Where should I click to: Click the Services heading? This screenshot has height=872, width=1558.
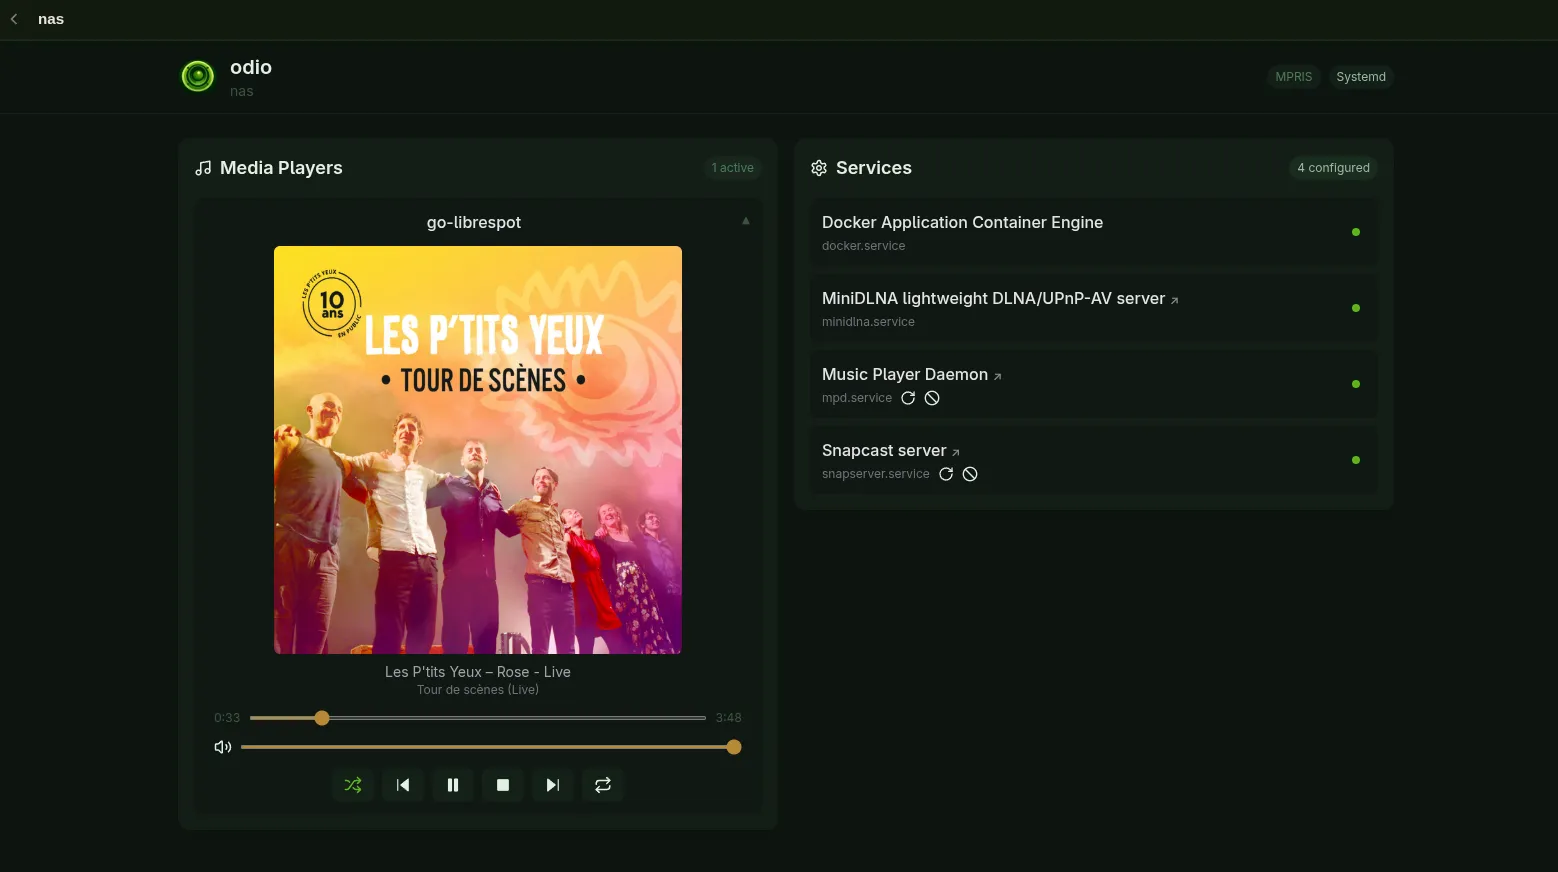tap(874, 168)
